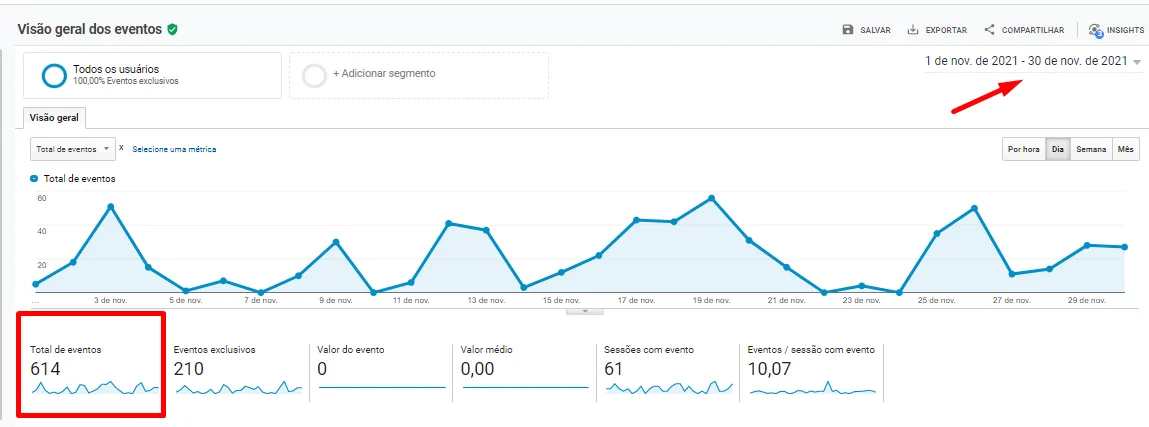Click the 19 de nov. peak data point
The width and height of the screenshot is (1149, 427).
pyautogui.click(x=711, y=198)
